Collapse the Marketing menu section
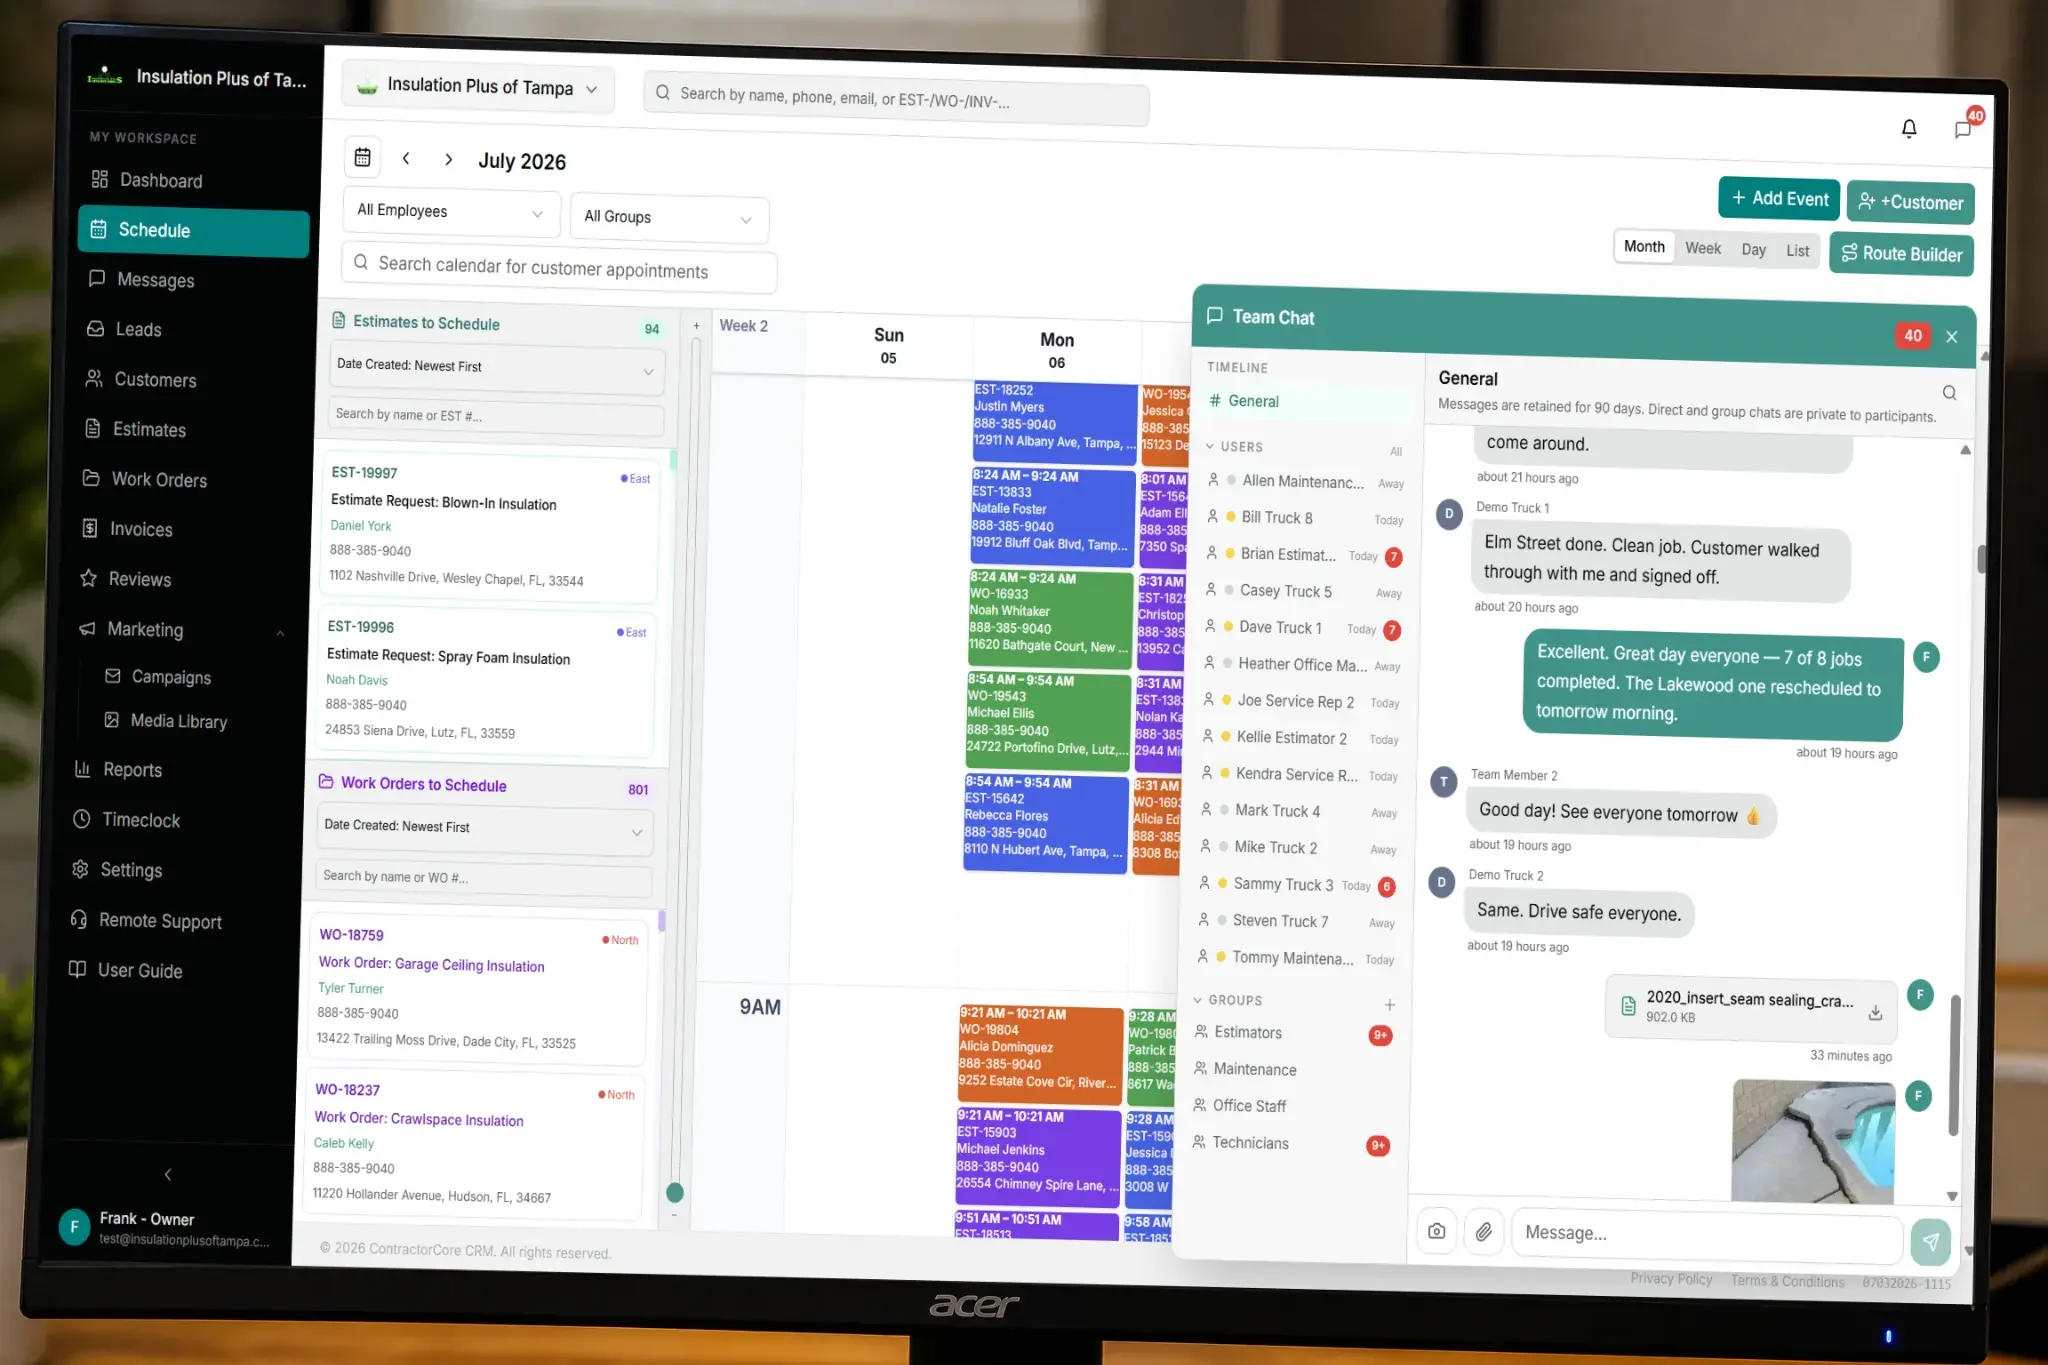The width and height of the screenshot is (2048, 1365). (280, 632)
